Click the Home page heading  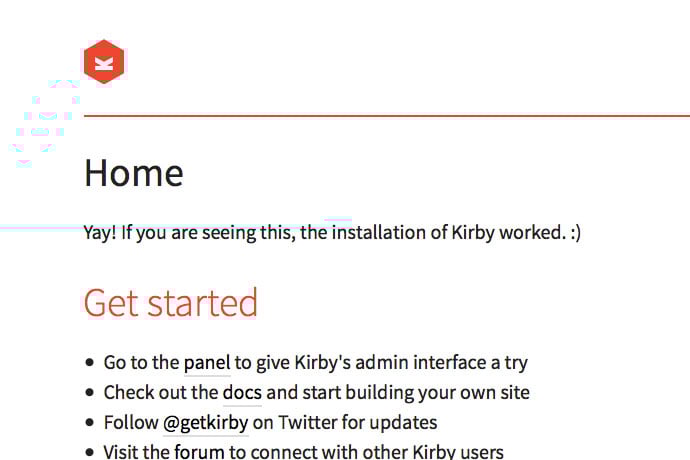point(134,173)
